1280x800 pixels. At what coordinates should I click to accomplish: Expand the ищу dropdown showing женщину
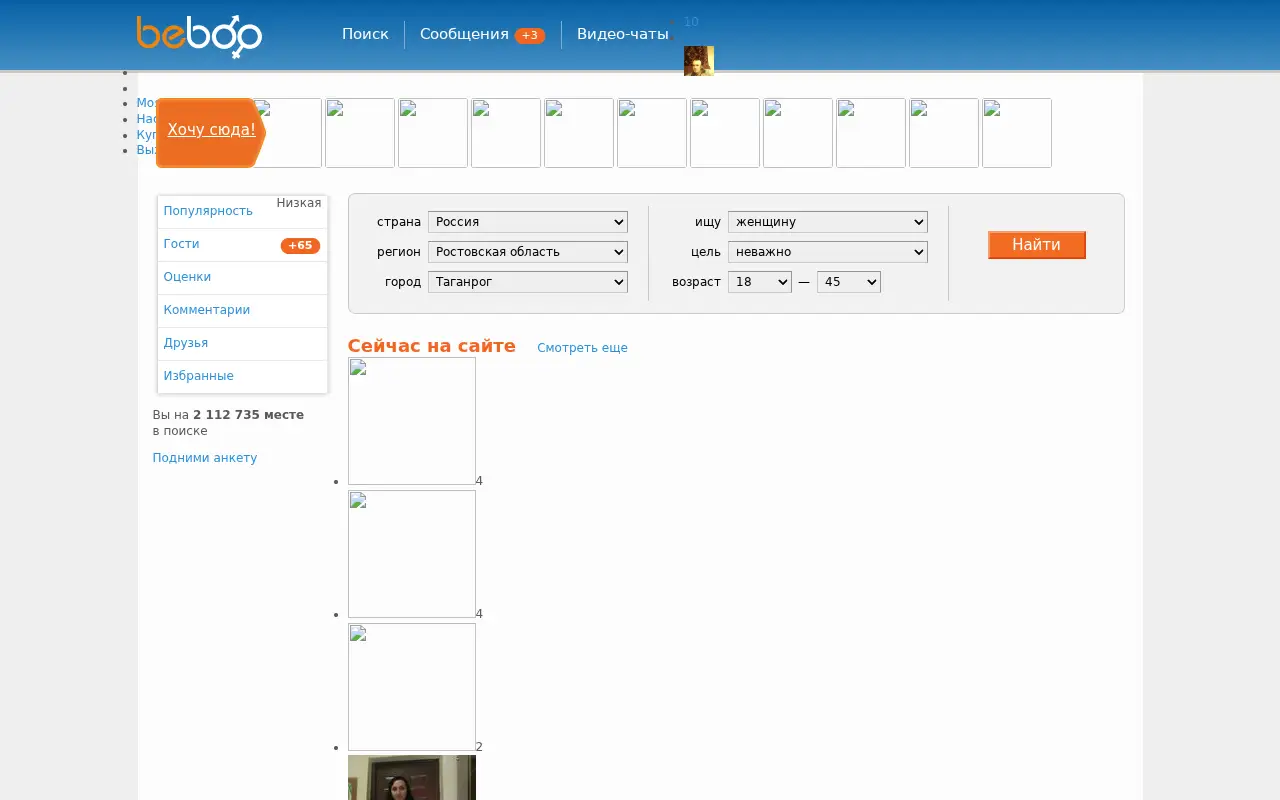[828, 222]
